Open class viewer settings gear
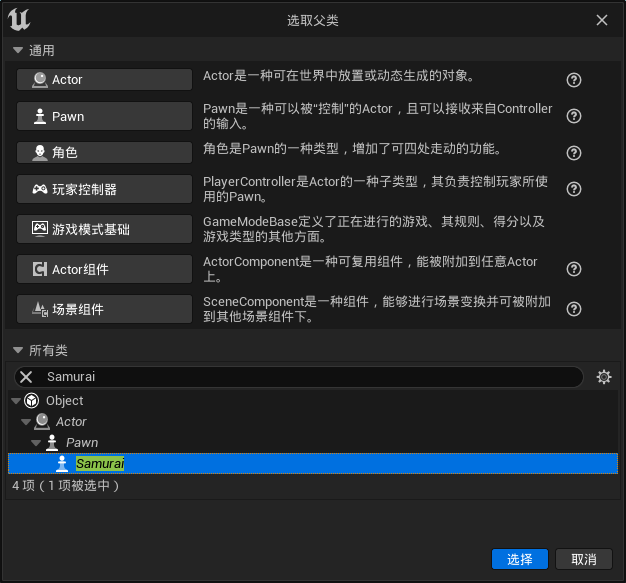Image resolution: width=626 pixels, height=583 pixels. point(604,377)
